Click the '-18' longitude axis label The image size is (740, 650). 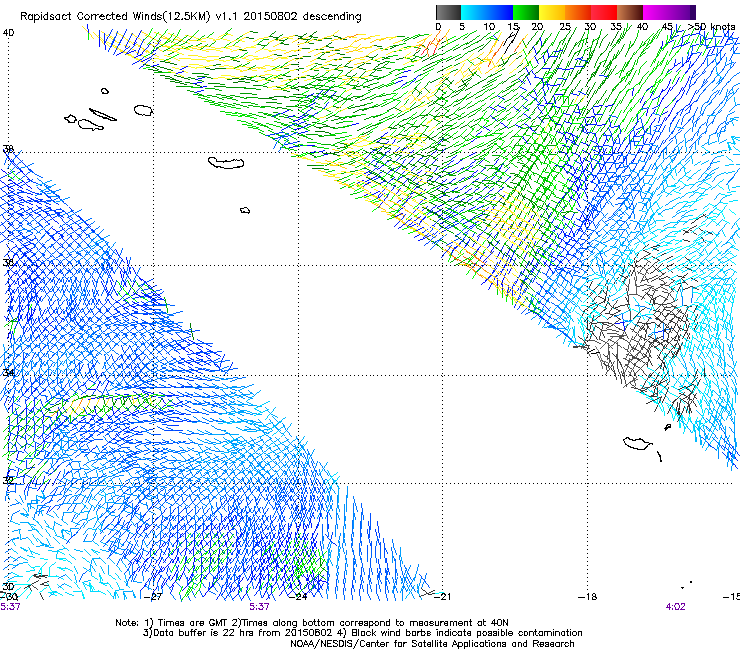pos(587,597)
